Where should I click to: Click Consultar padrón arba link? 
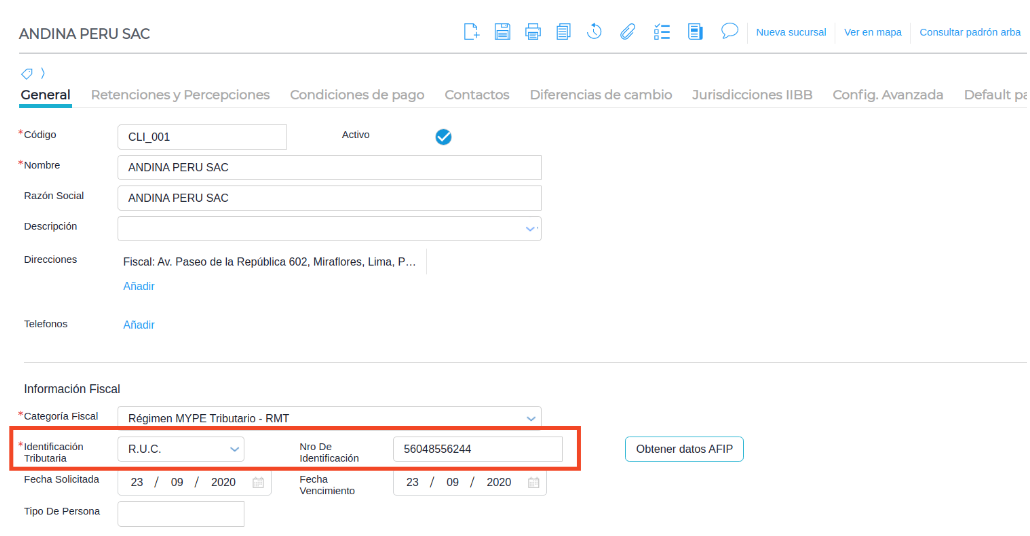[970, 32]
